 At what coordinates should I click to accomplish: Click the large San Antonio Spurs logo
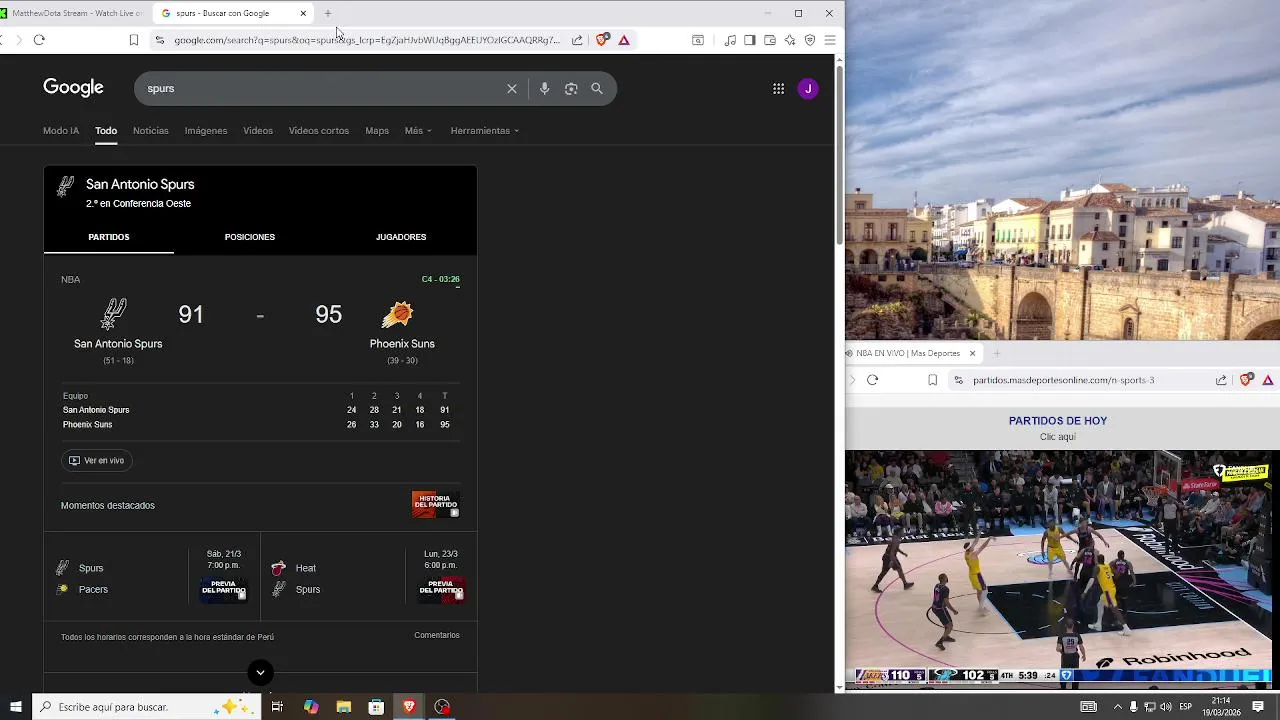[114, 314]
